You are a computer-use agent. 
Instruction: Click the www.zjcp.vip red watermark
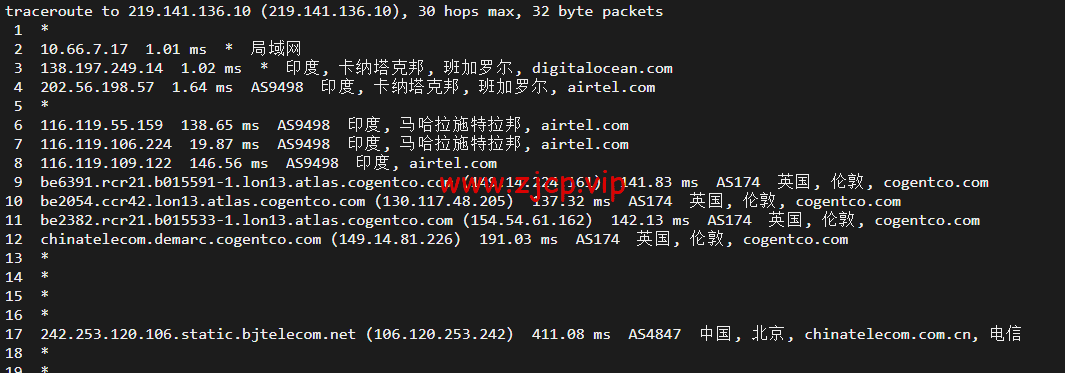pos(532,183)
